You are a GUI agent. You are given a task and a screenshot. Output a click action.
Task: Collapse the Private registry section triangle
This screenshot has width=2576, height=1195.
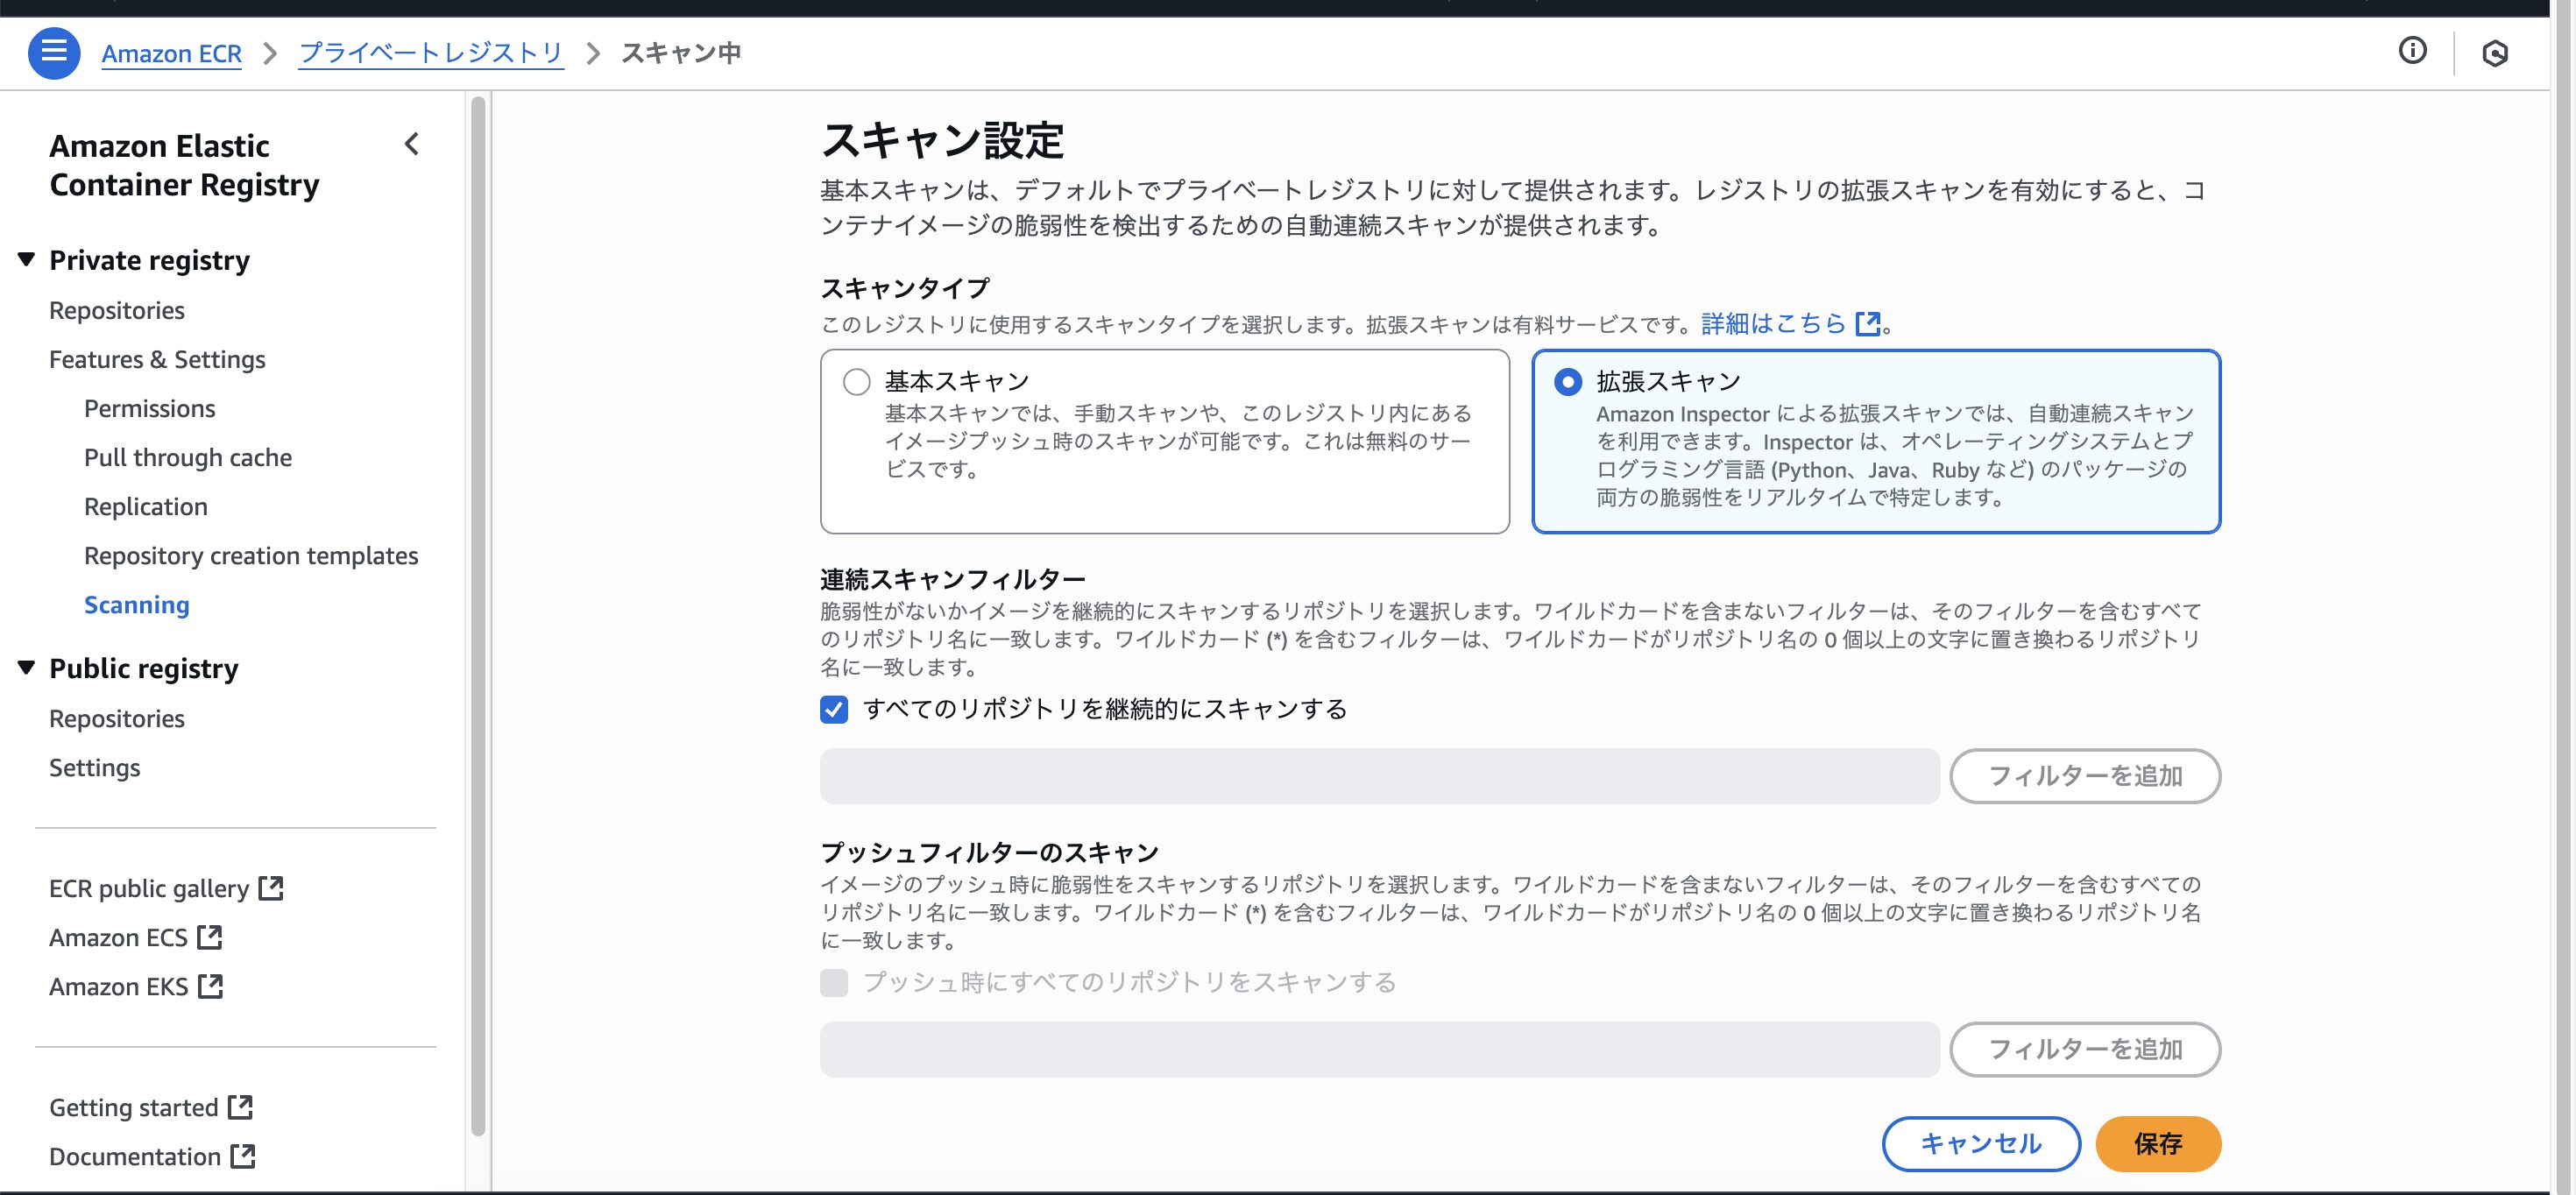pos(27,260)
